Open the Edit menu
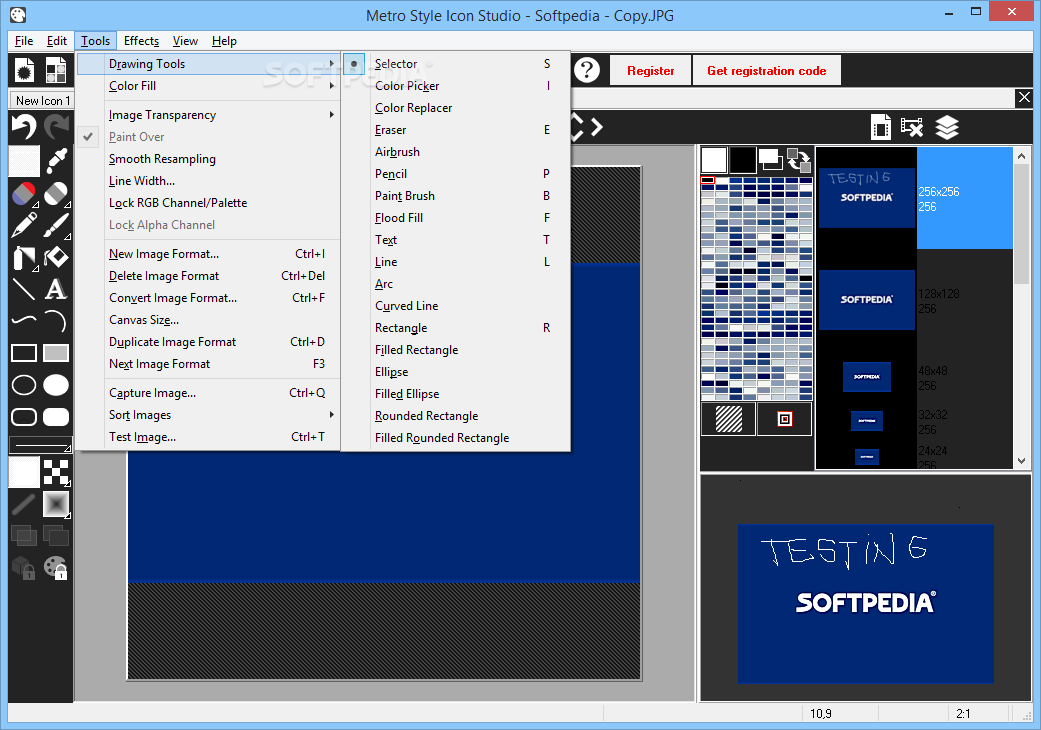 (56, 40)
